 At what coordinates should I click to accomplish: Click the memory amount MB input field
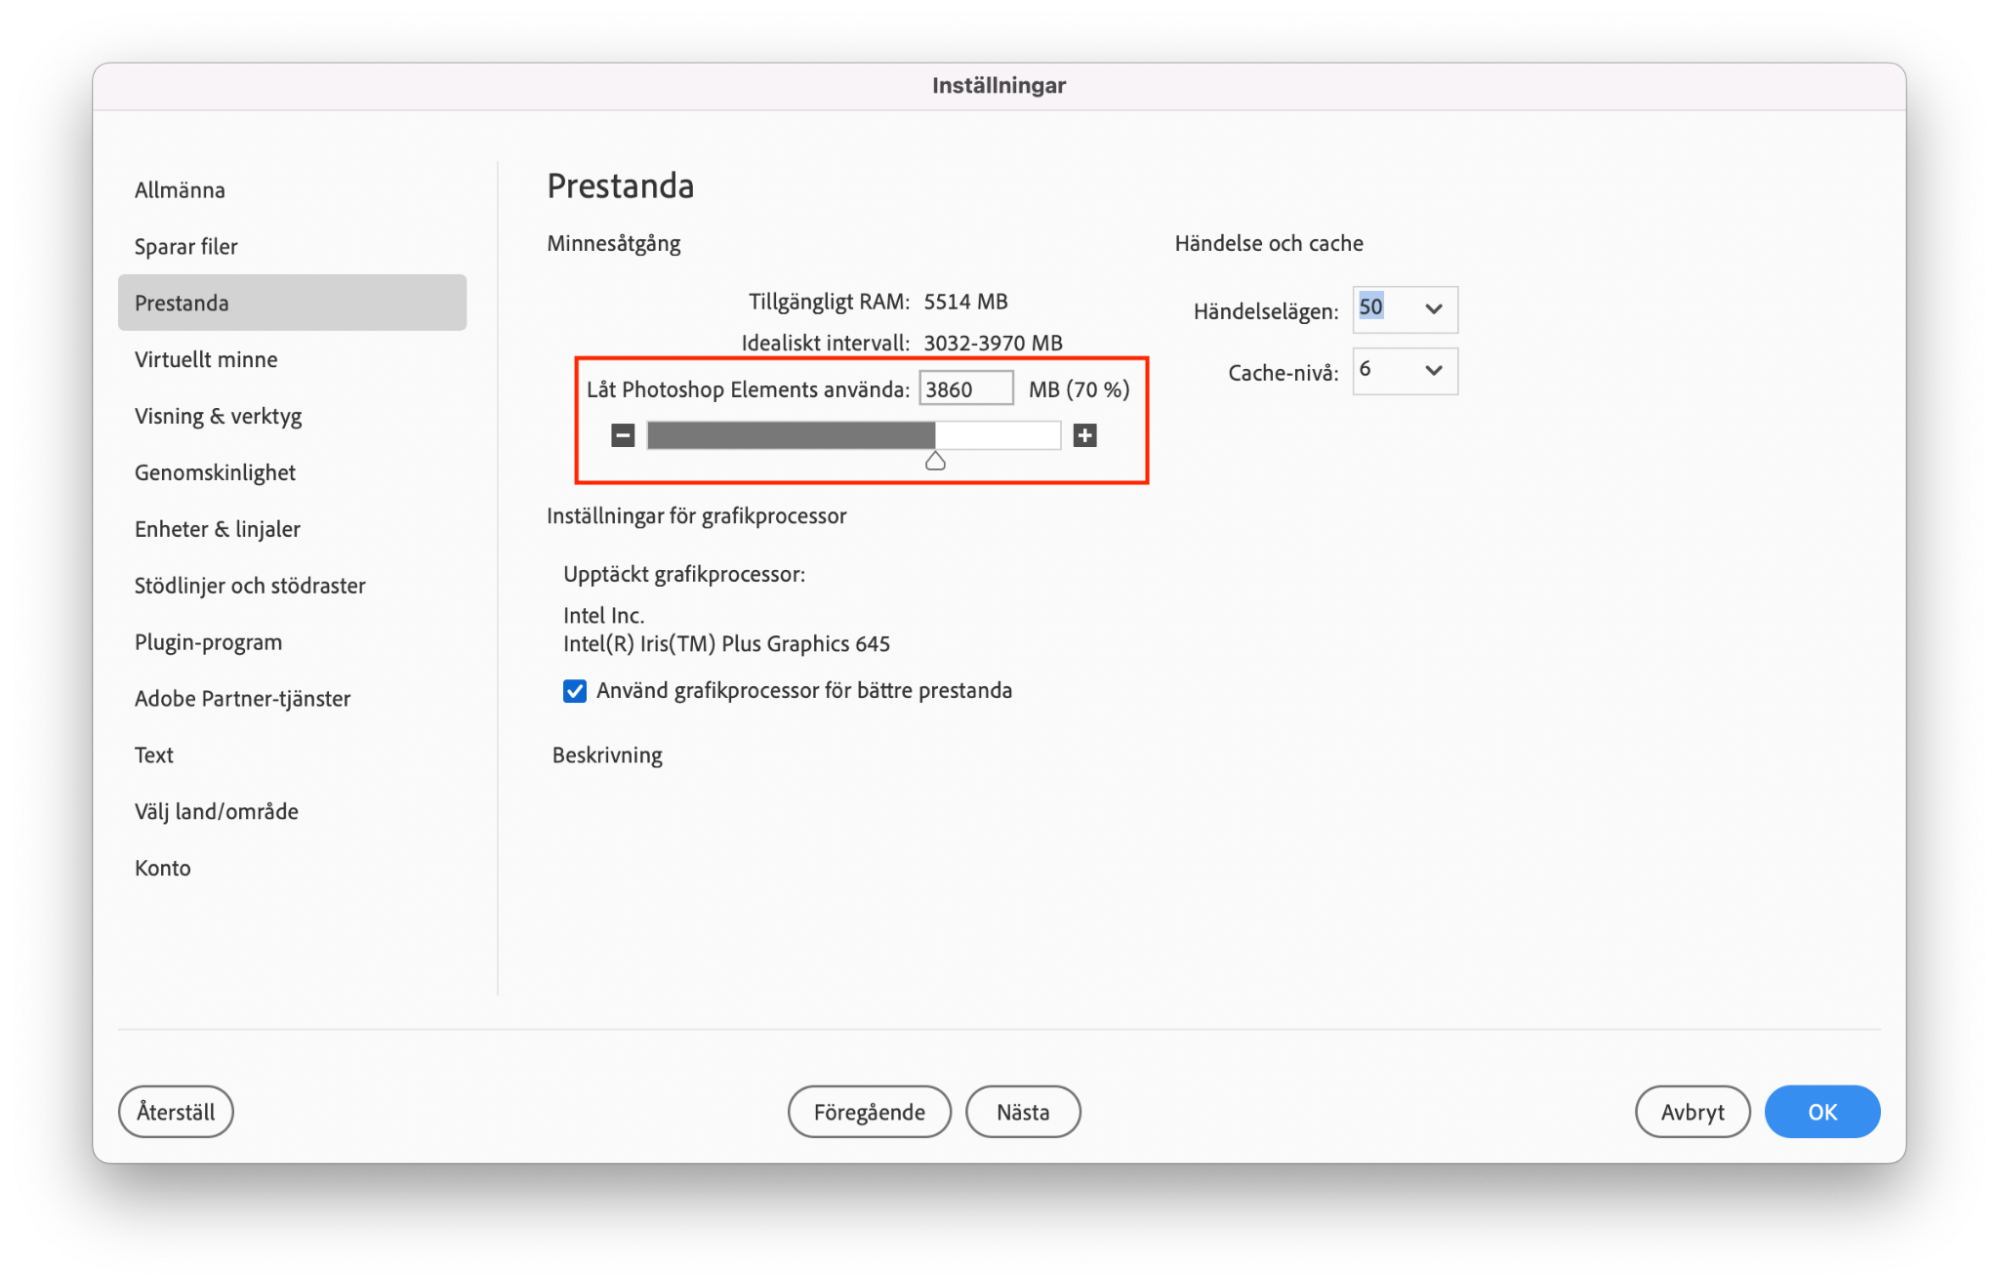point(966,389)
